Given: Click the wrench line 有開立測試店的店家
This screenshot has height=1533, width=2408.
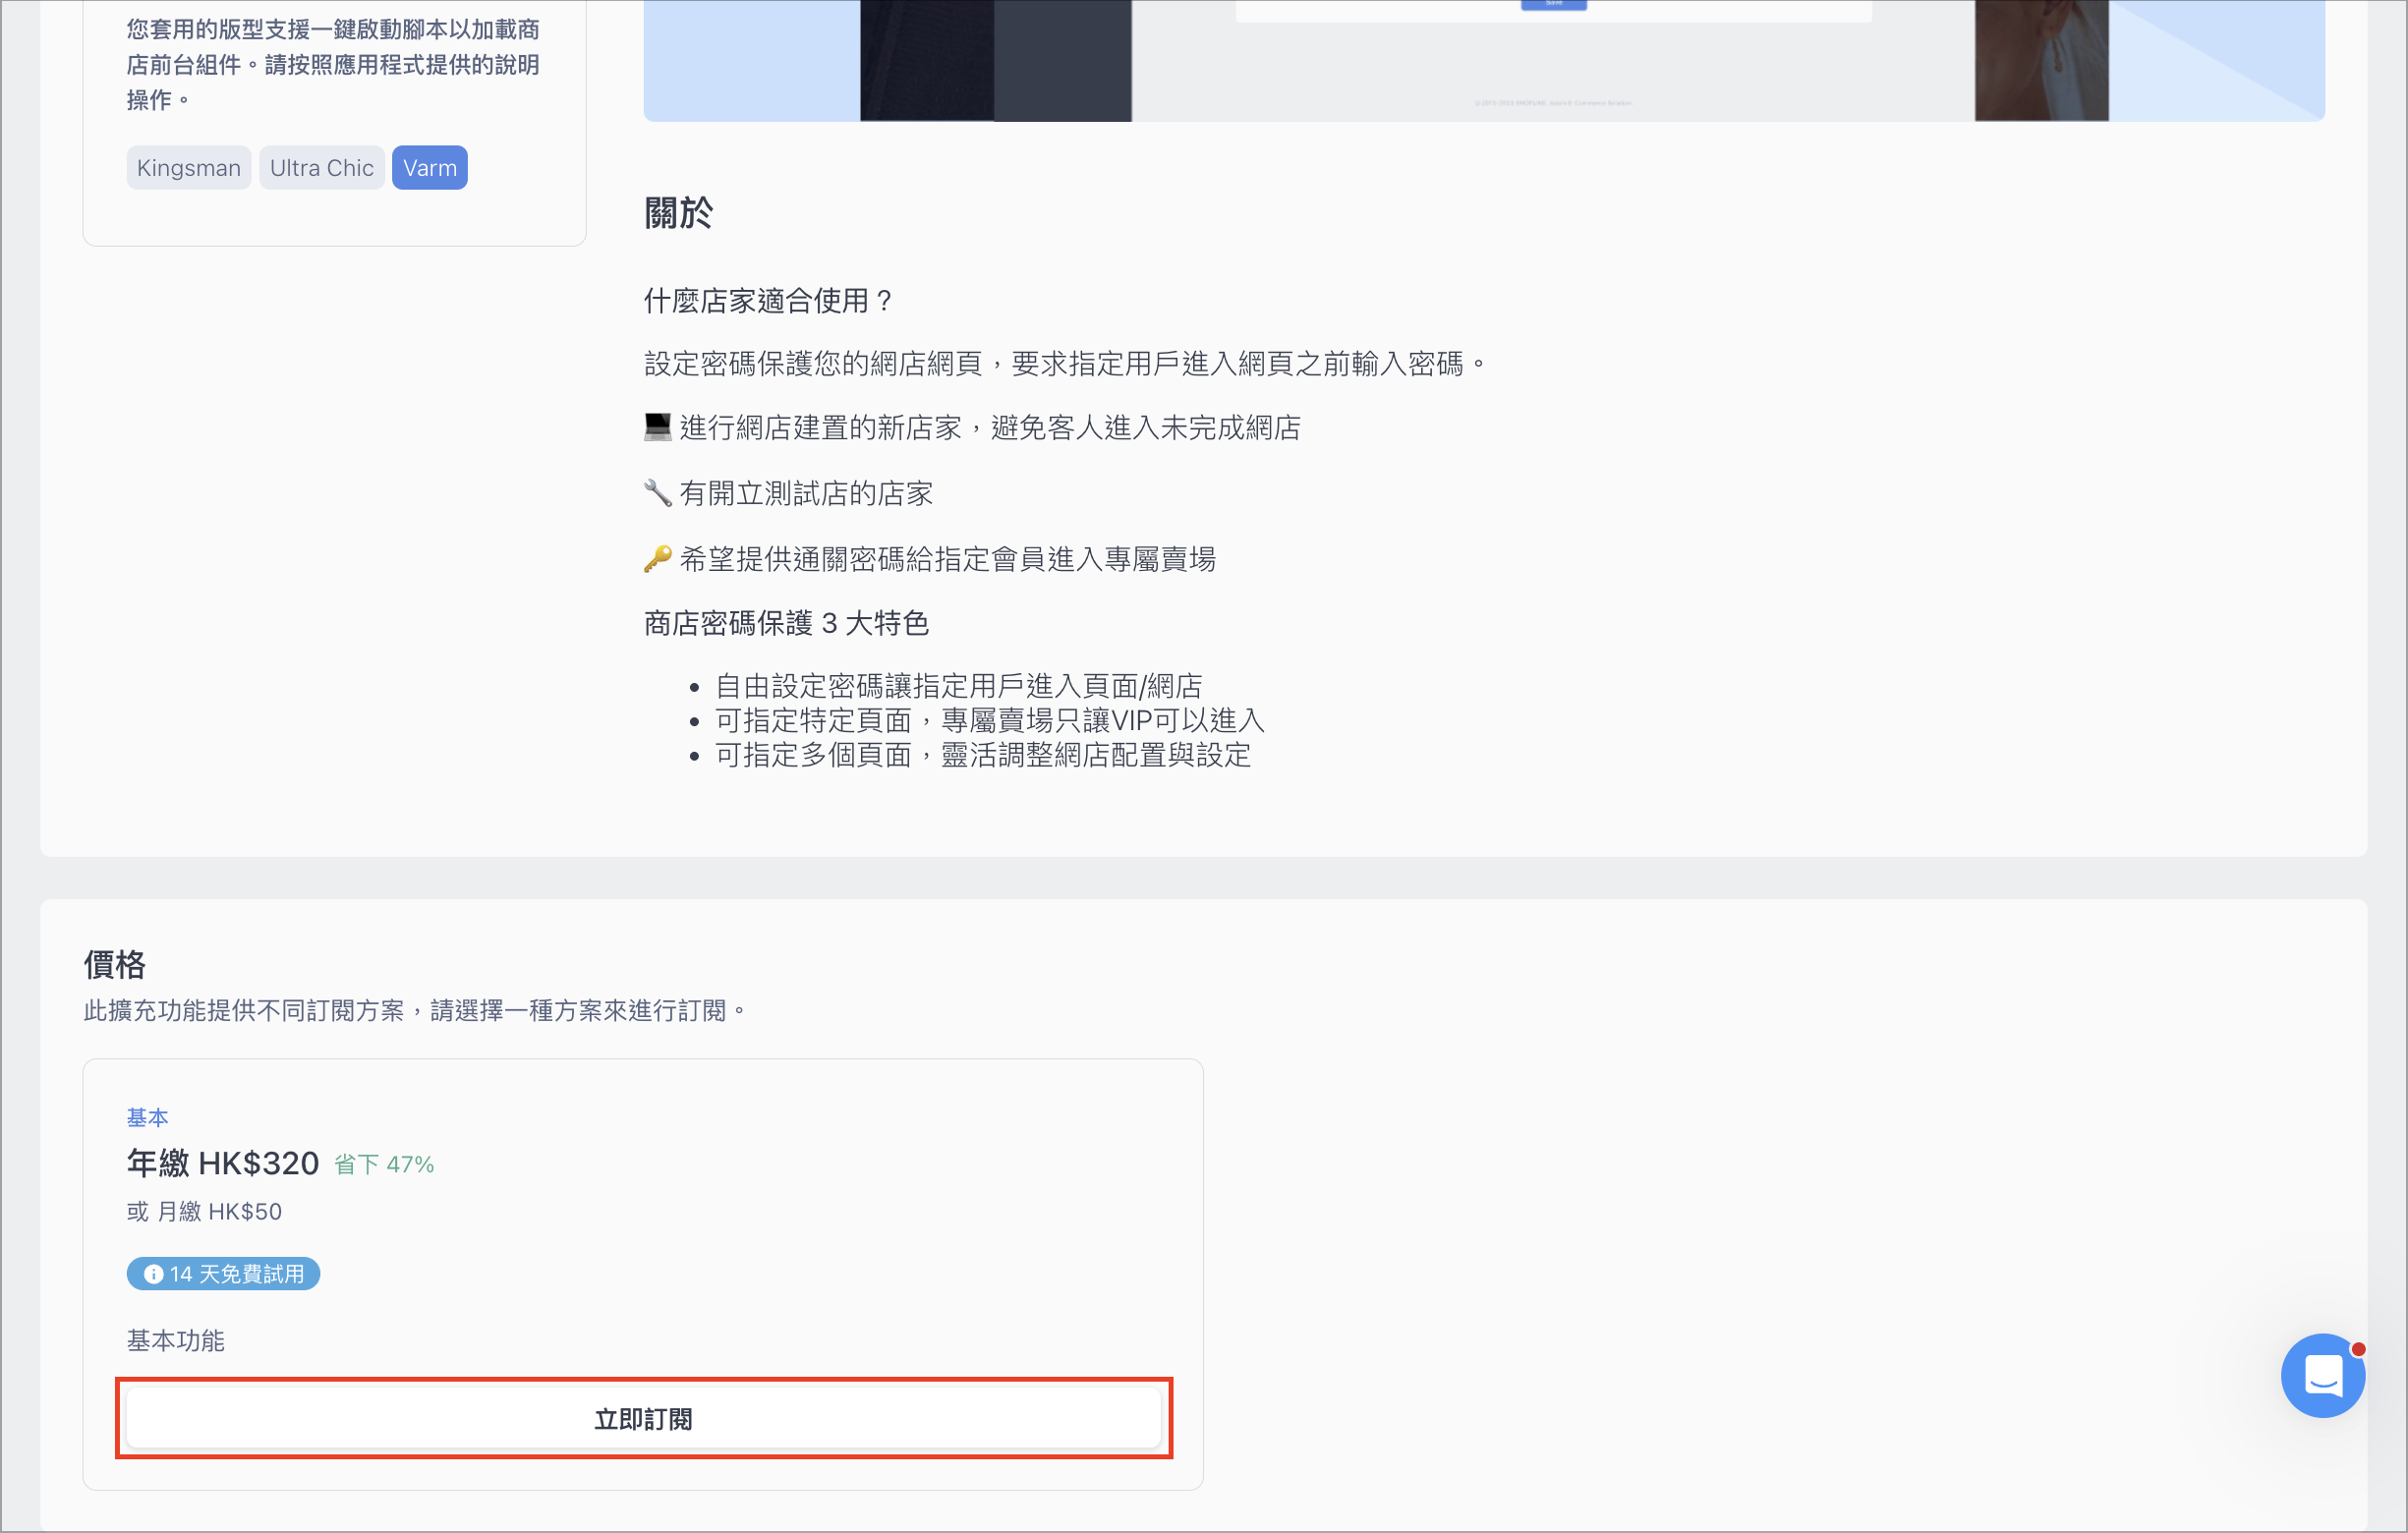Looking at the screenshot, I should (x=788, y=493).
